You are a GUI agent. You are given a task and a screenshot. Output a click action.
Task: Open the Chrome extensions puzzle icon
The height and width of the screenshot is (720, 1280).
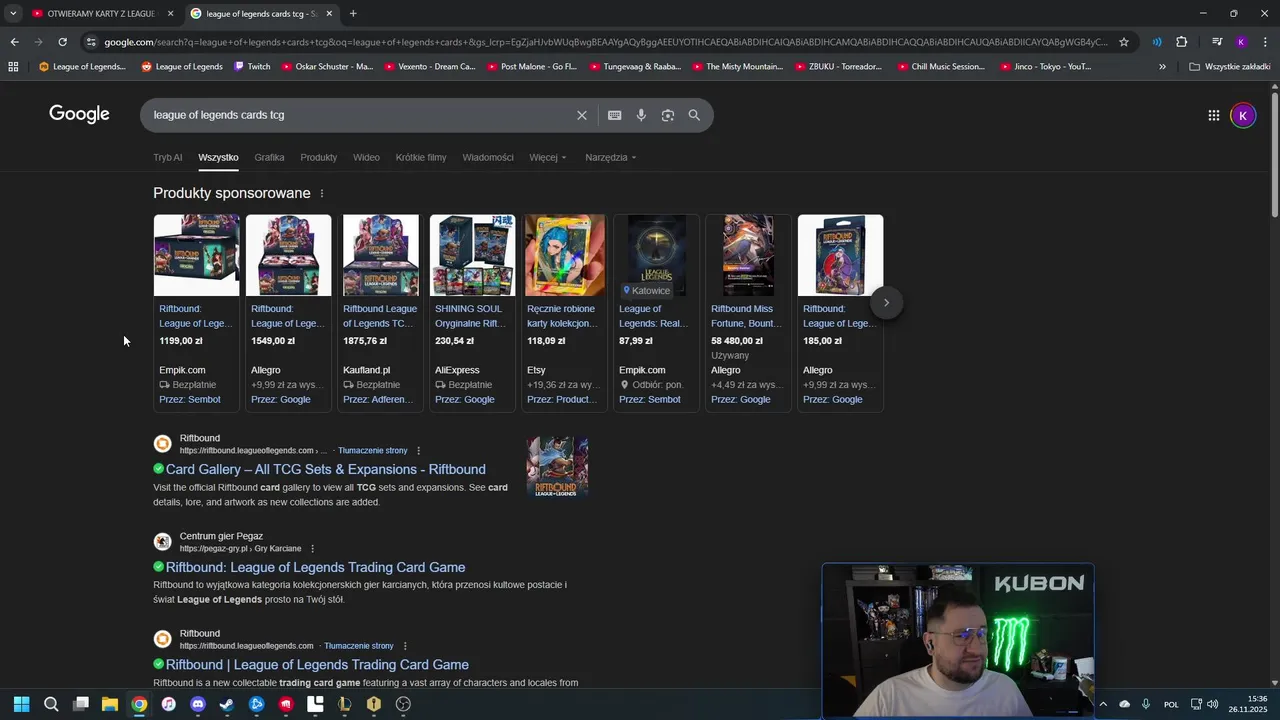[1182, 42]
